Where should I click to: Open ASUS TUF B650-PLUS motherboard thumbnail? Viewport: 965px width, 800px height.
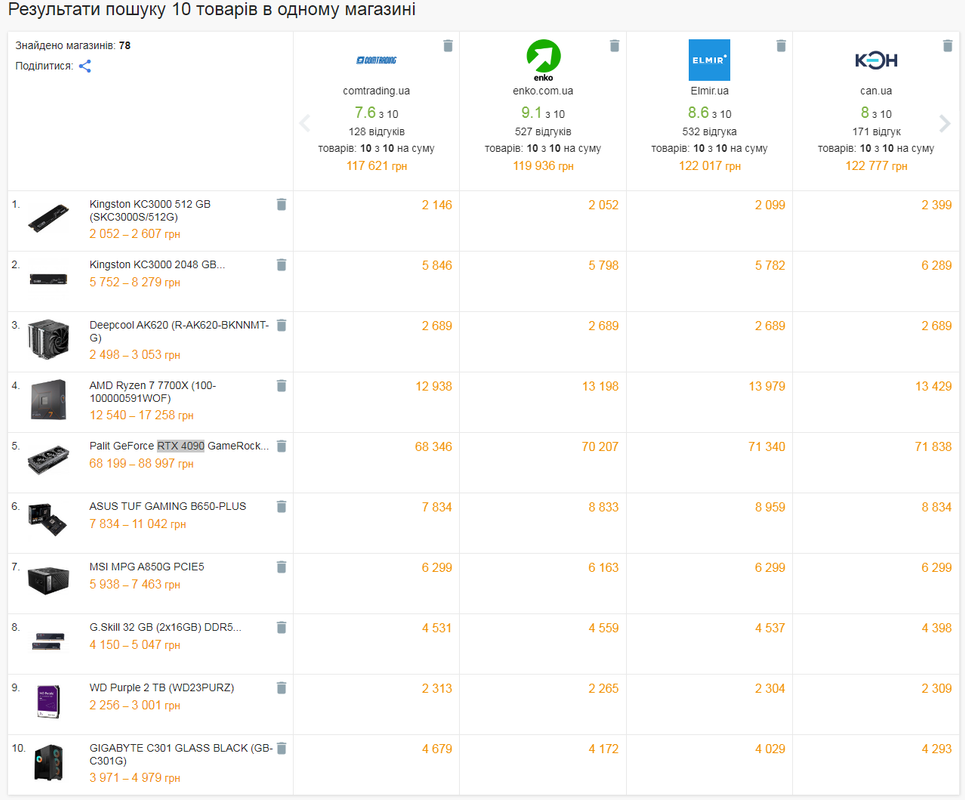click(x=48, y=520)
